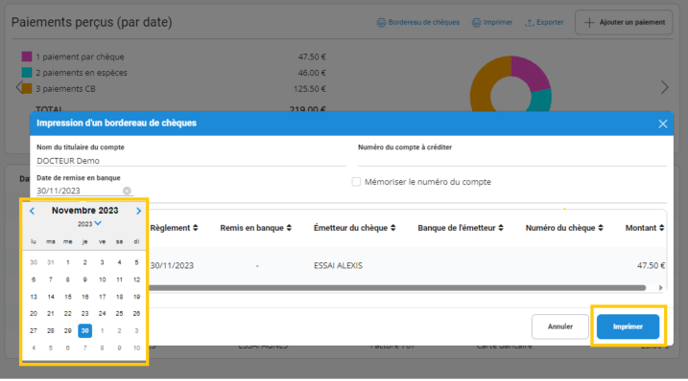Click the Ajouter un paiement button
Image resolution: width=688 pixels, height=381 pixels.
pyautogui.click(x=624, y=22)
